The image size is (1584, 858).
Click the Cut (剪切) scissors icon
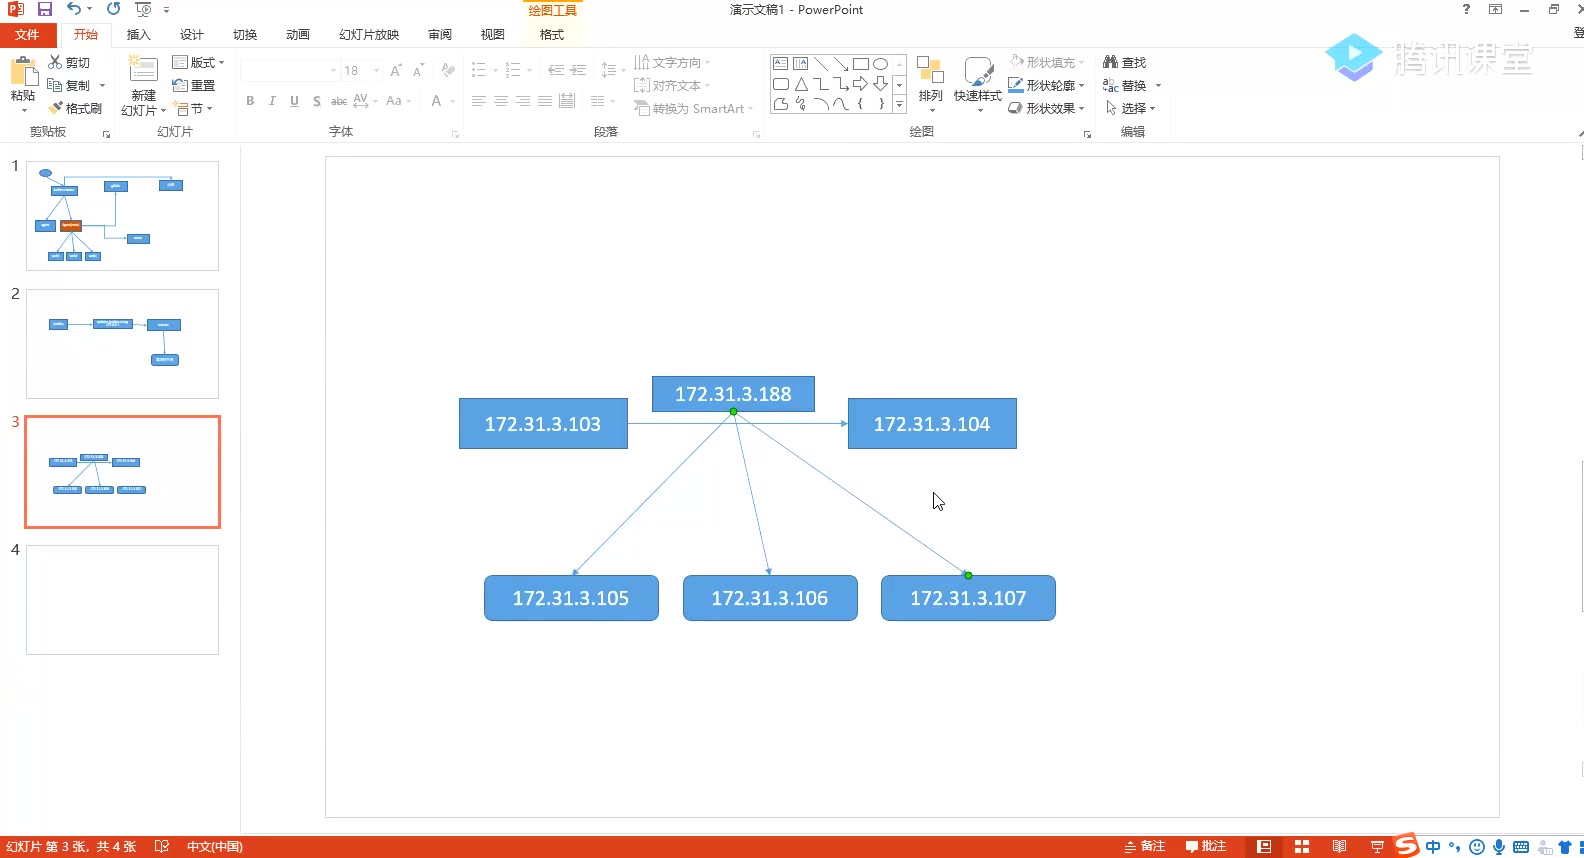(x=56, y=62)
